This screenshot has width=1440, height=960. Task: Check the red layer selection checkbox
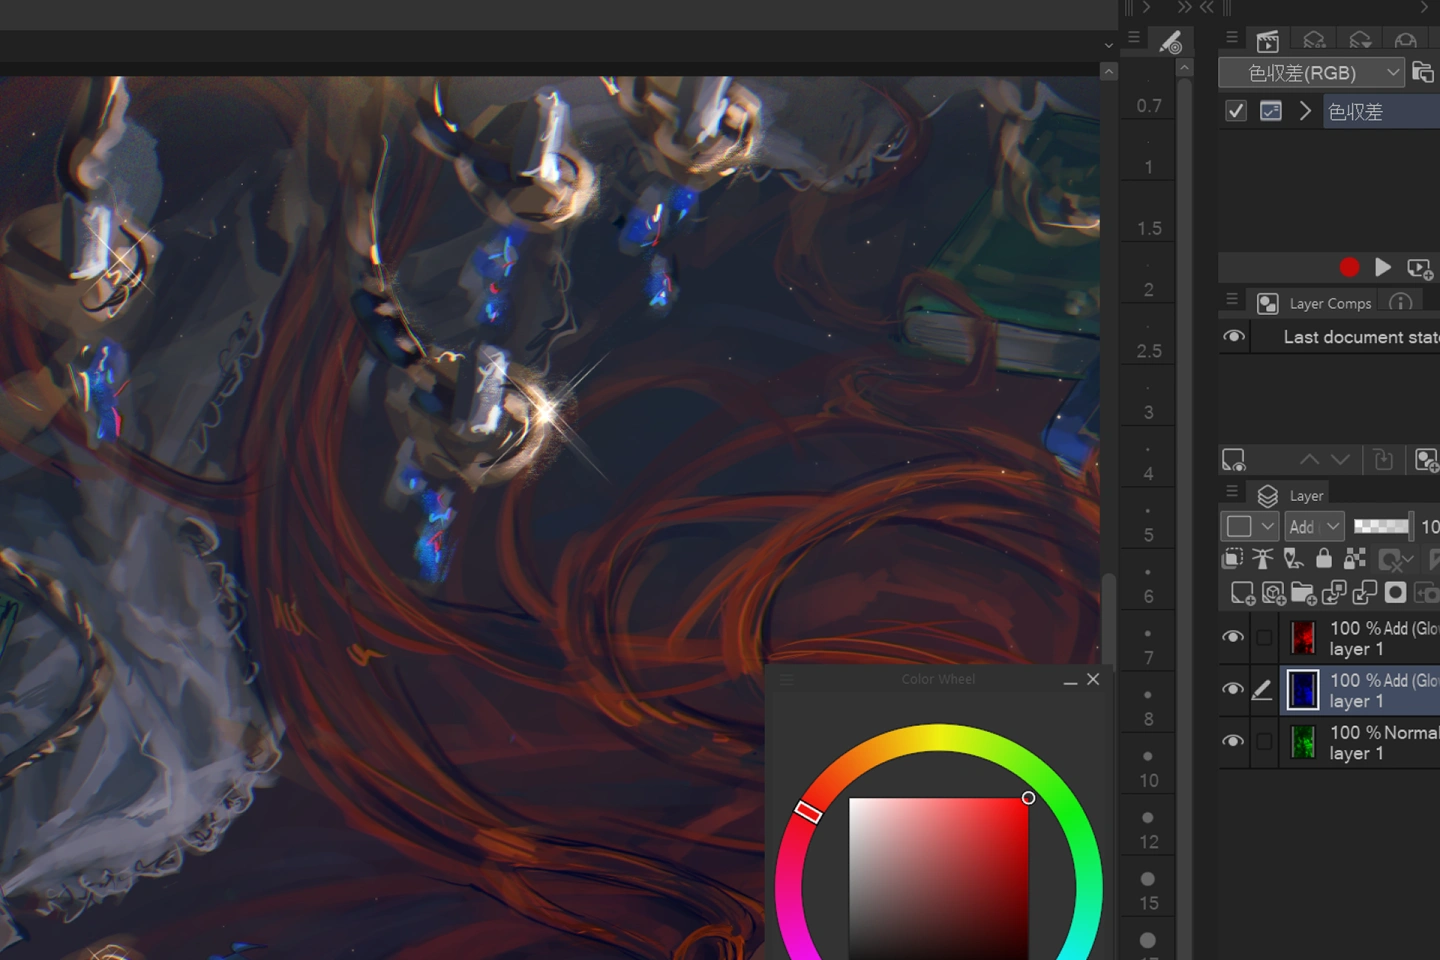1264,637
